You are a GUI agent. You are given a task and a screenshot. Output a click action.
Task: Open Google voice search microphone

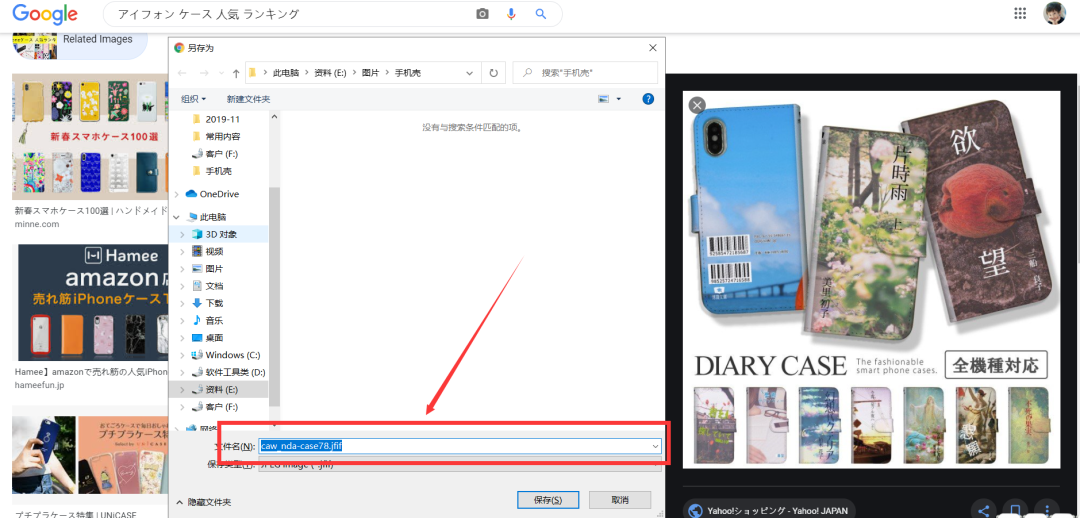(x=511, y=14)
